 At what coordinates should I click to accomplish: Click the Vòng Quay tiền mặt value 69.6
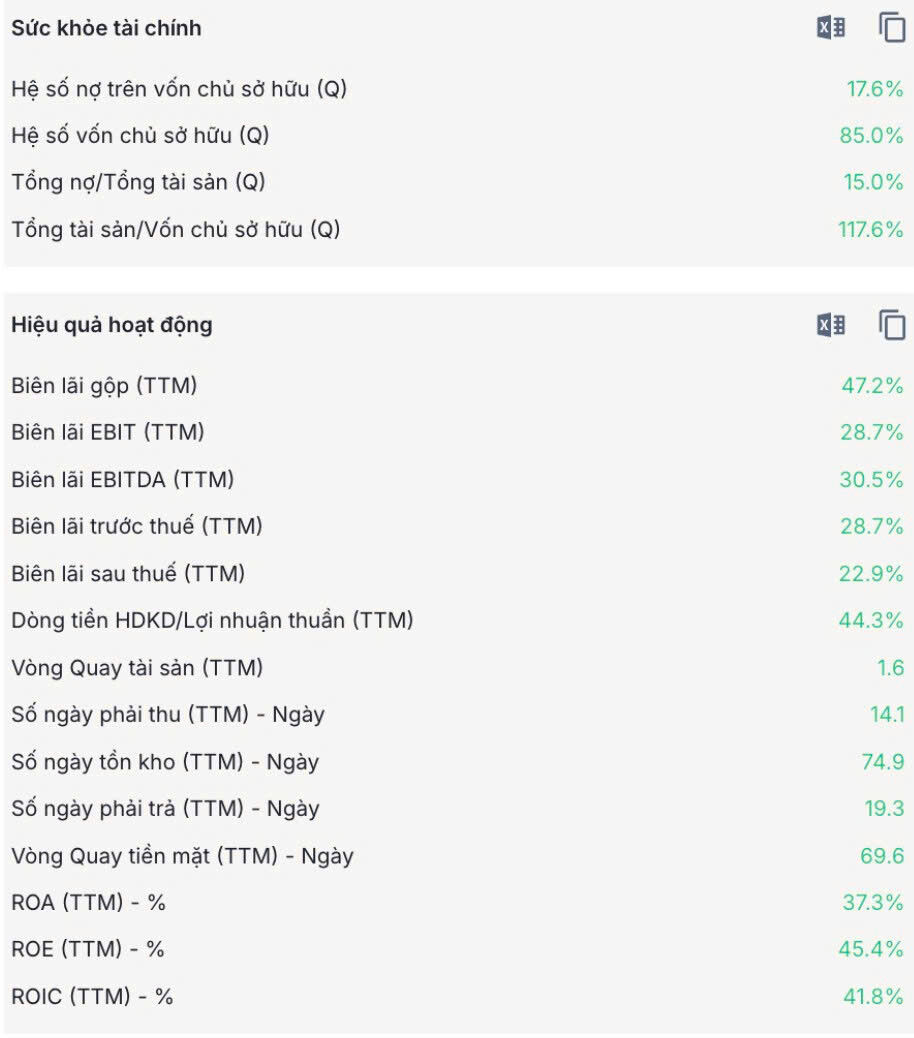click(882, 856)
